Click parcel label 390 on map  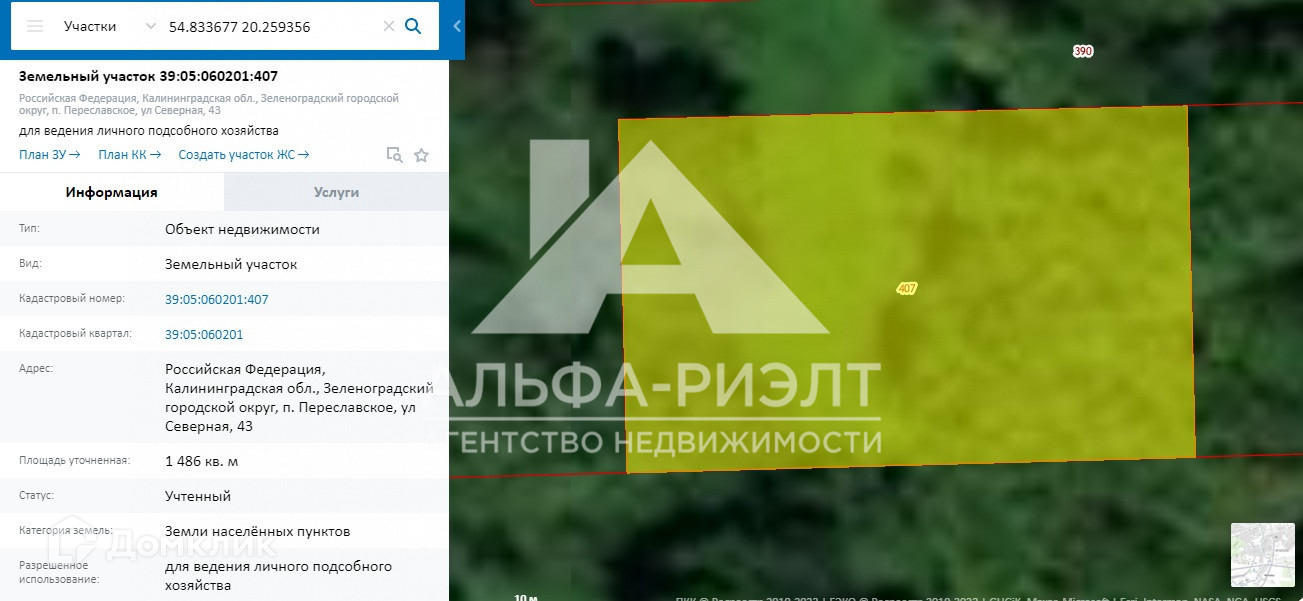tap(1083, 51)
